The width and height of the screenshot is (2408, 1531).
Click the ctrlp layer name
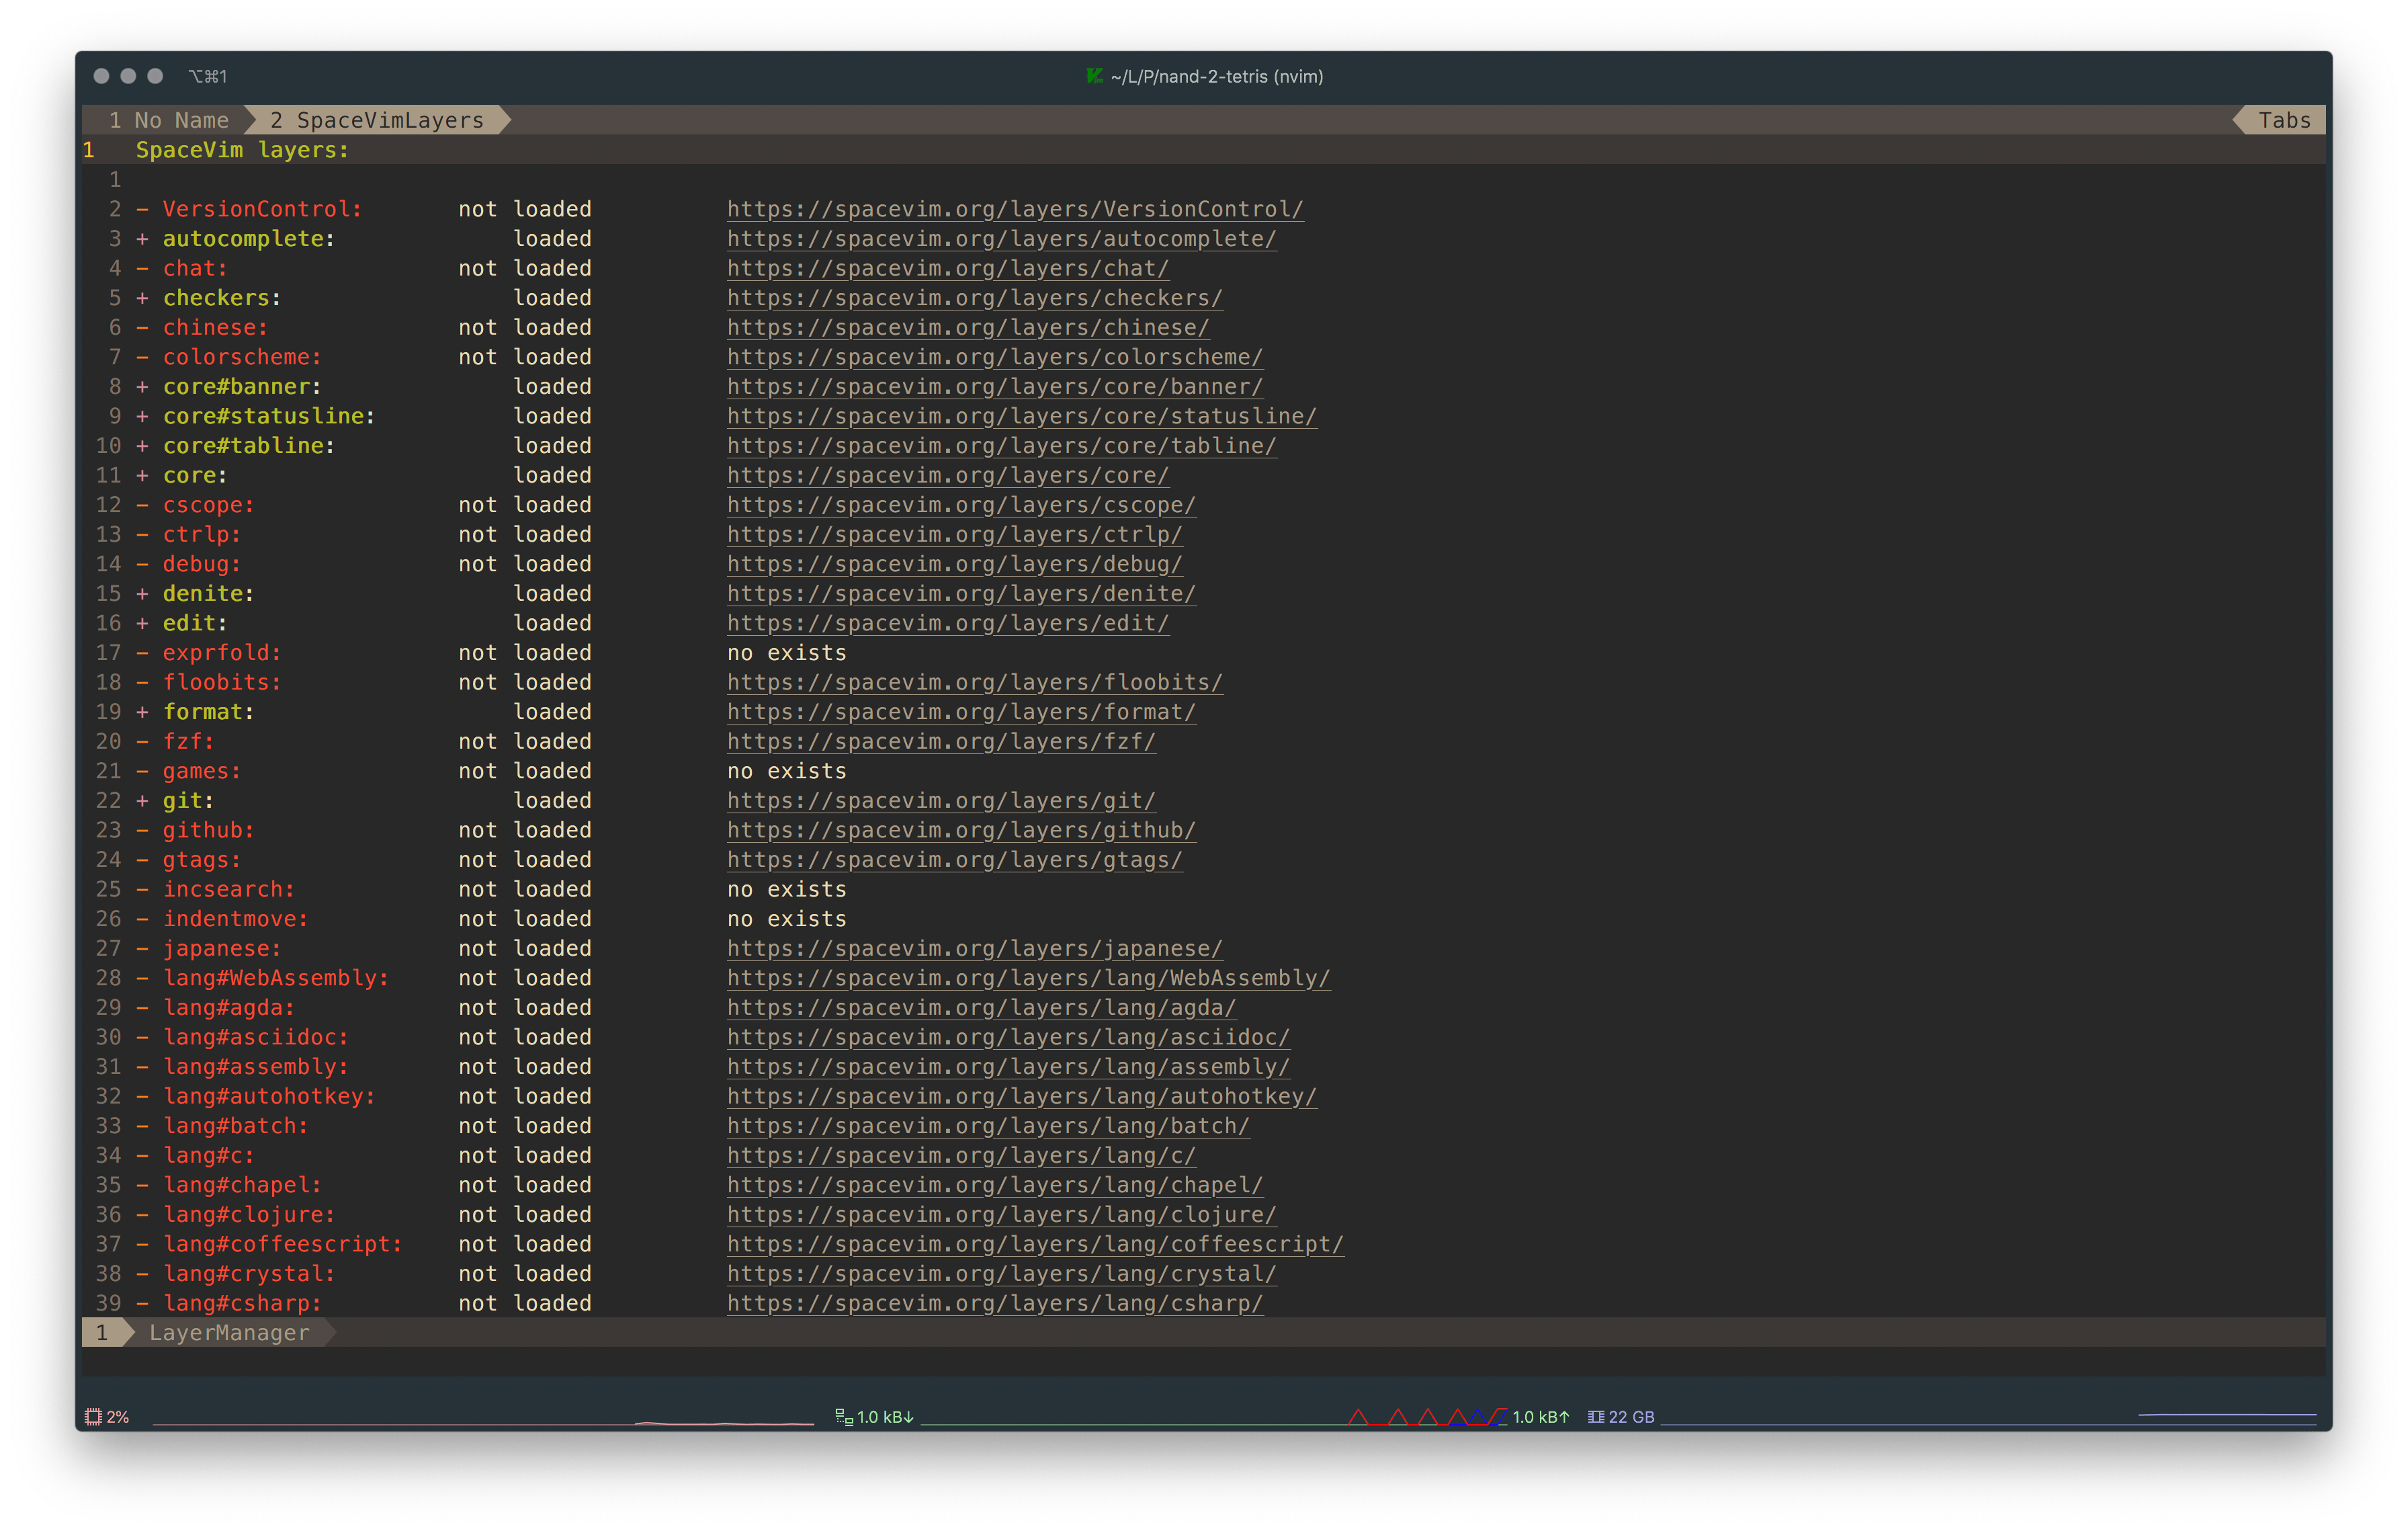(x=202, y=534)
